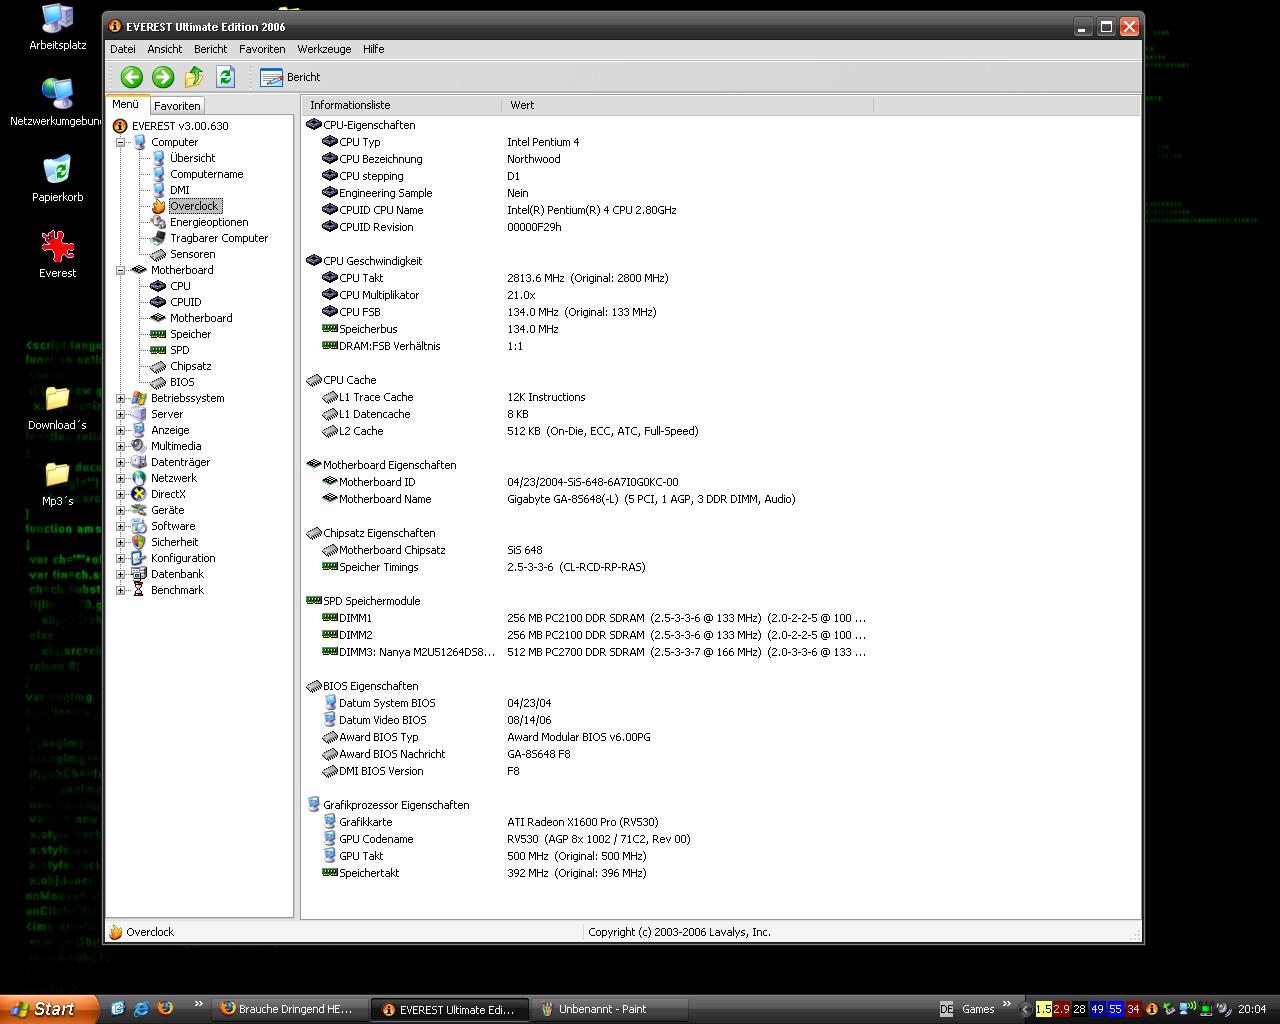Click the Wert column header
Screen dimensions: 1280x1024
[x=687, y=105]
